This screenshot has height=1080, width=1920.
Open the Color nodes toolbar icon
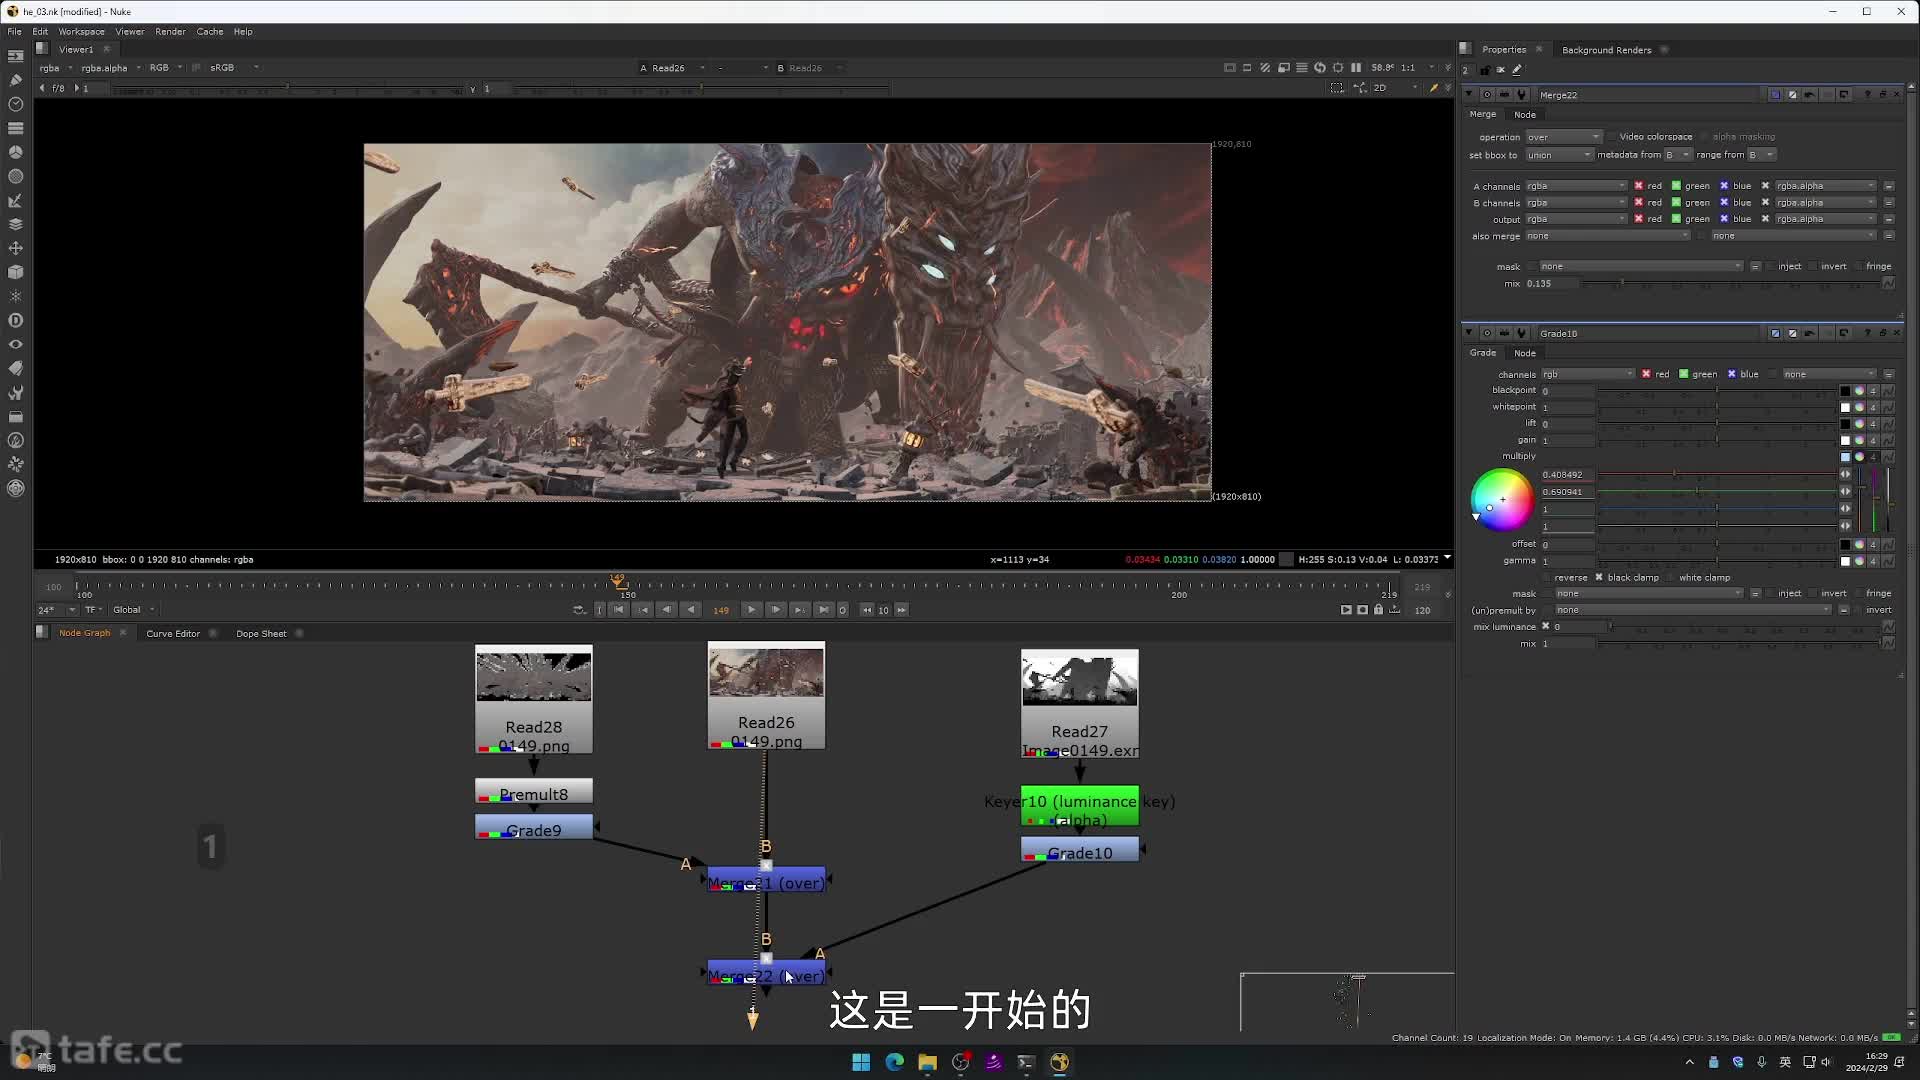[15, 152]
